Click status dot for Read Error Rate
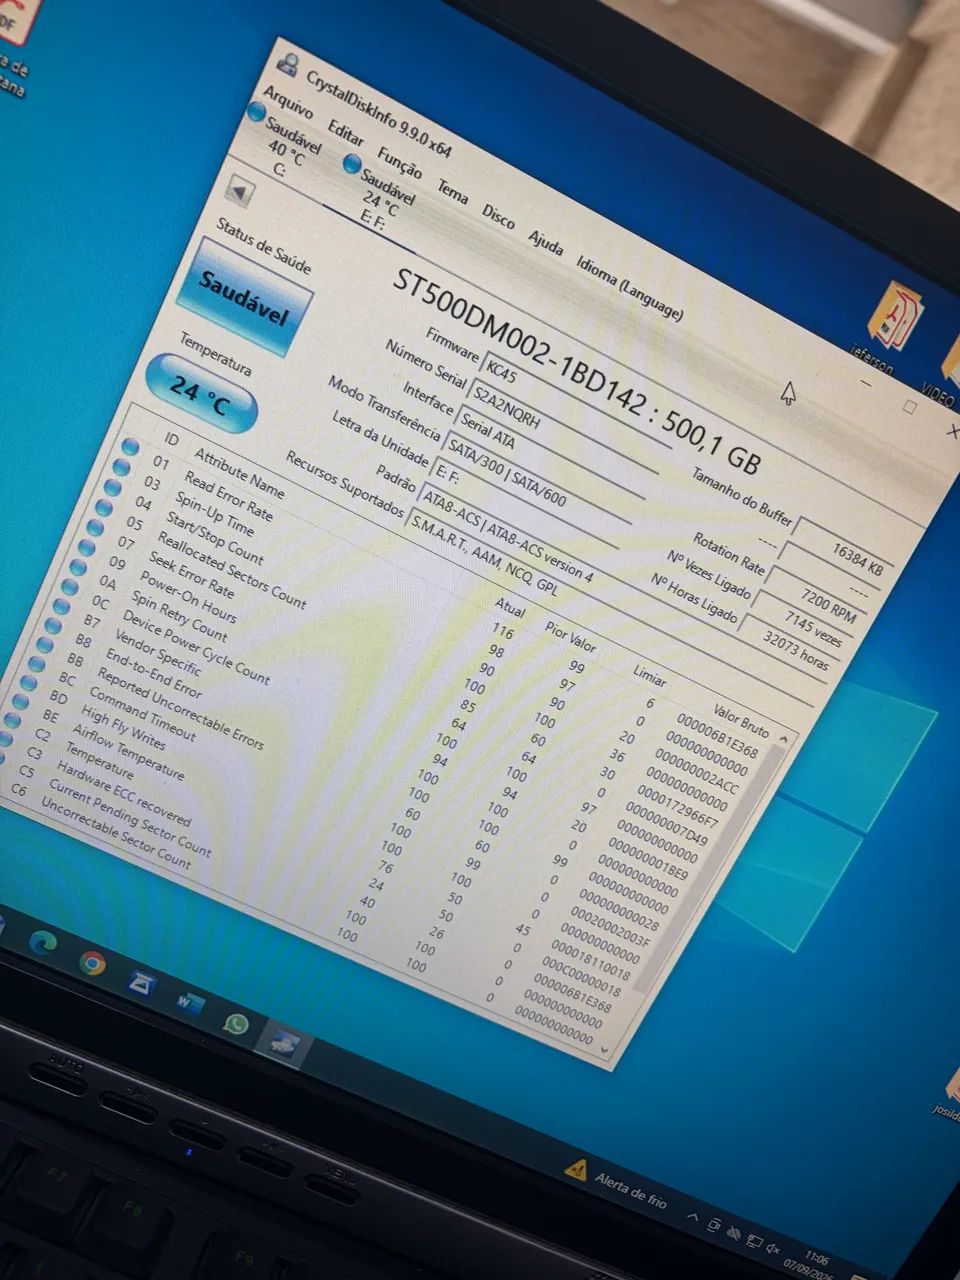 click(130, 446)
